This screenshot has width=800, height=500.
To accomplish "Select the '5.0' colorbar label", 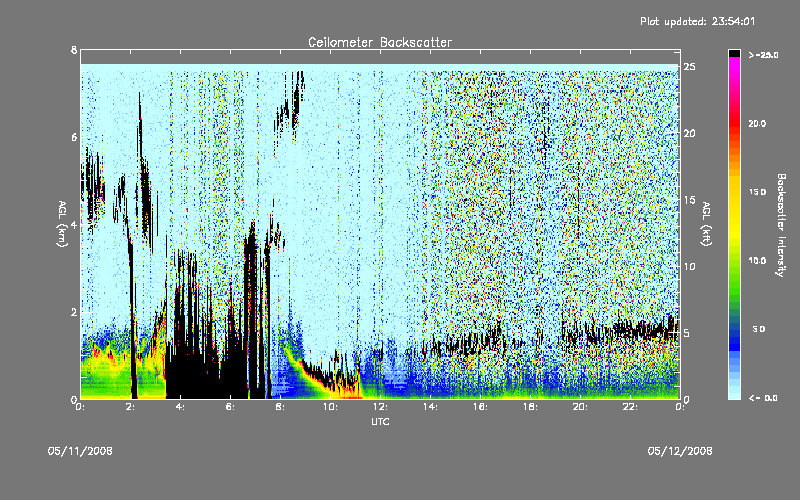I will 759,329.
